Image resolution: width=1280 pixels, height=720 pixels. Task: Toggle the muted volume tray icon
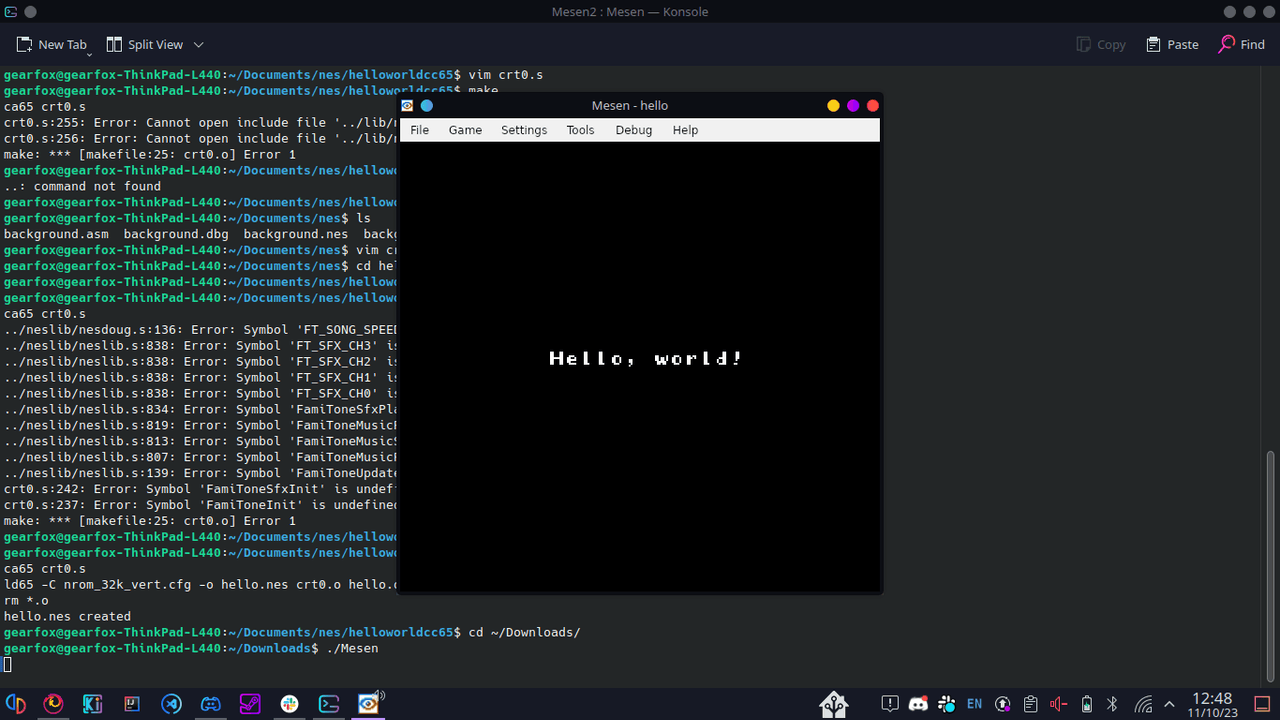1058,704
